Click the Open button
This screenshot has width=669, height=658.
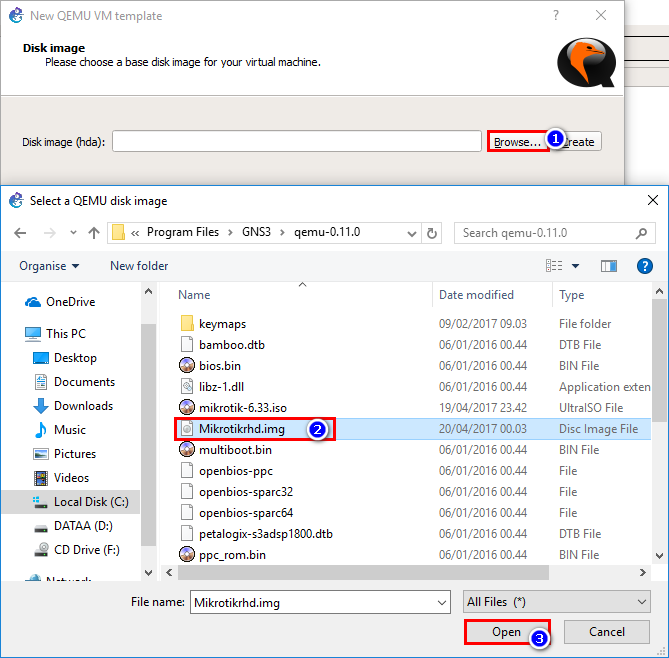point(507,632)
